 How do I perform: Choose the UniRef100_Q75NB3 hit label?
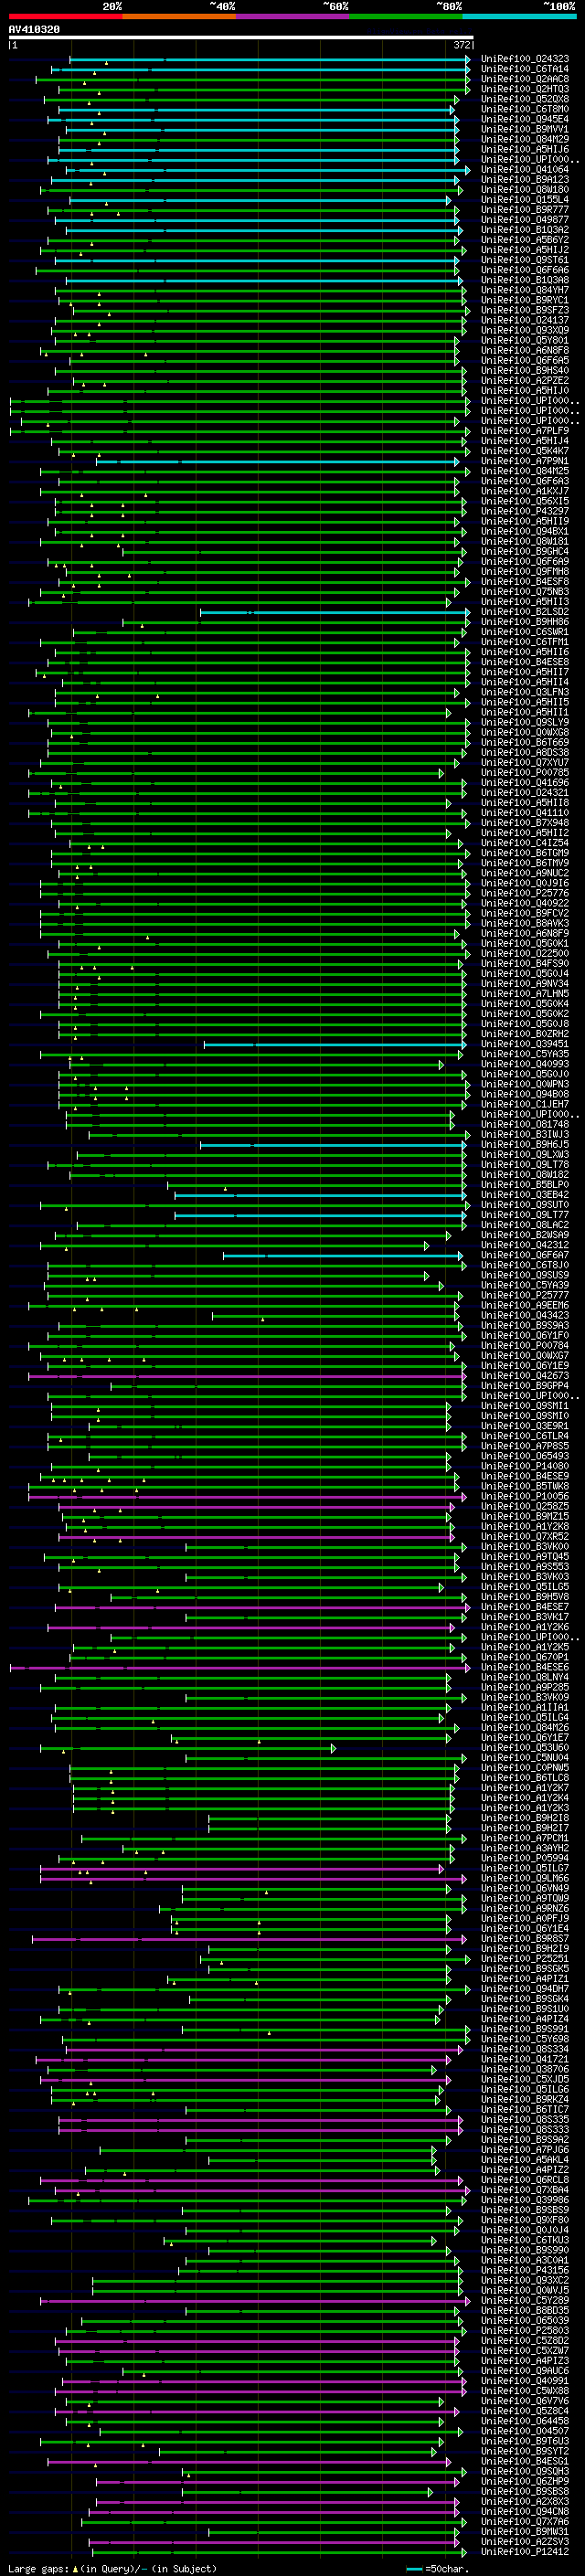pos(525,592)
